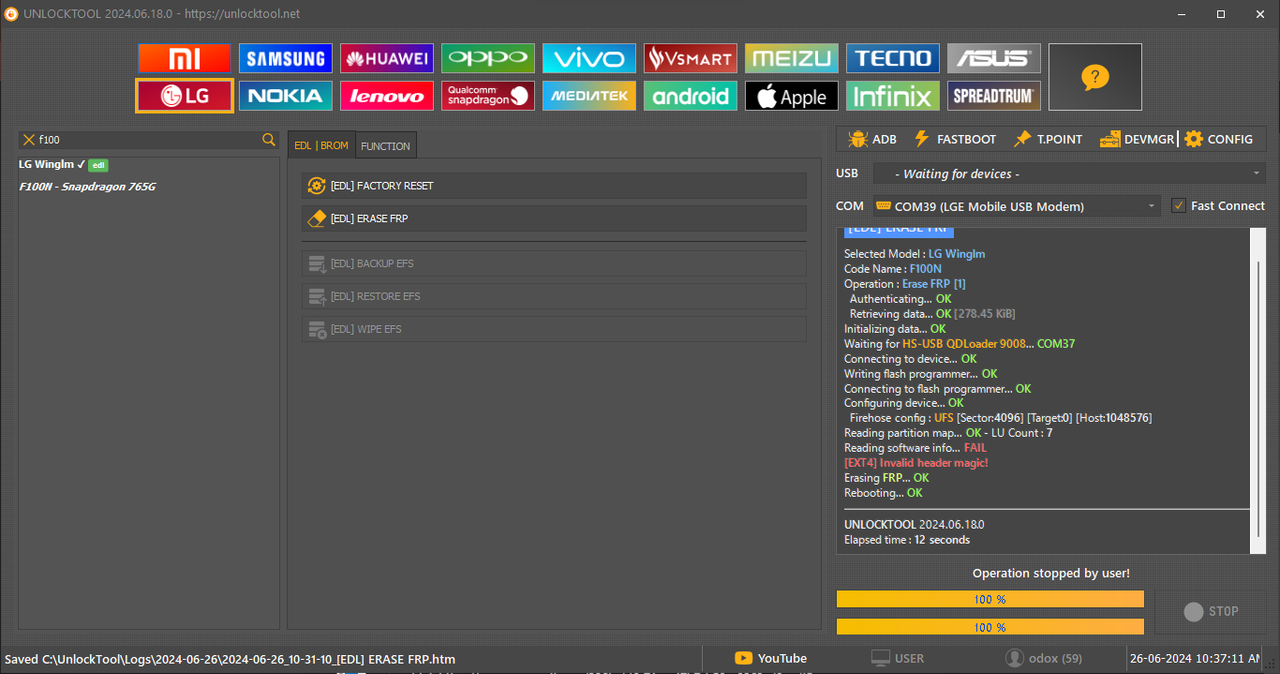
Task: Click the model search field containing f100
Action: [148, 140]
